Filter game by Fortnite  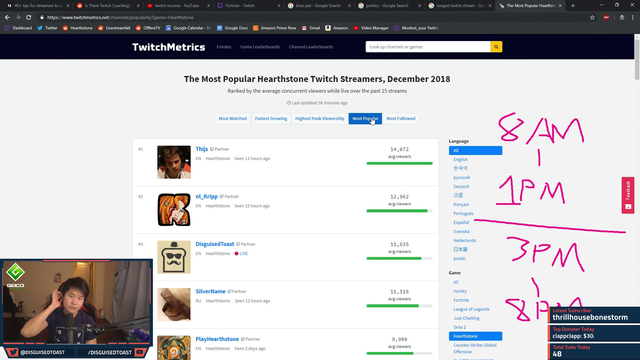point(461,300)
